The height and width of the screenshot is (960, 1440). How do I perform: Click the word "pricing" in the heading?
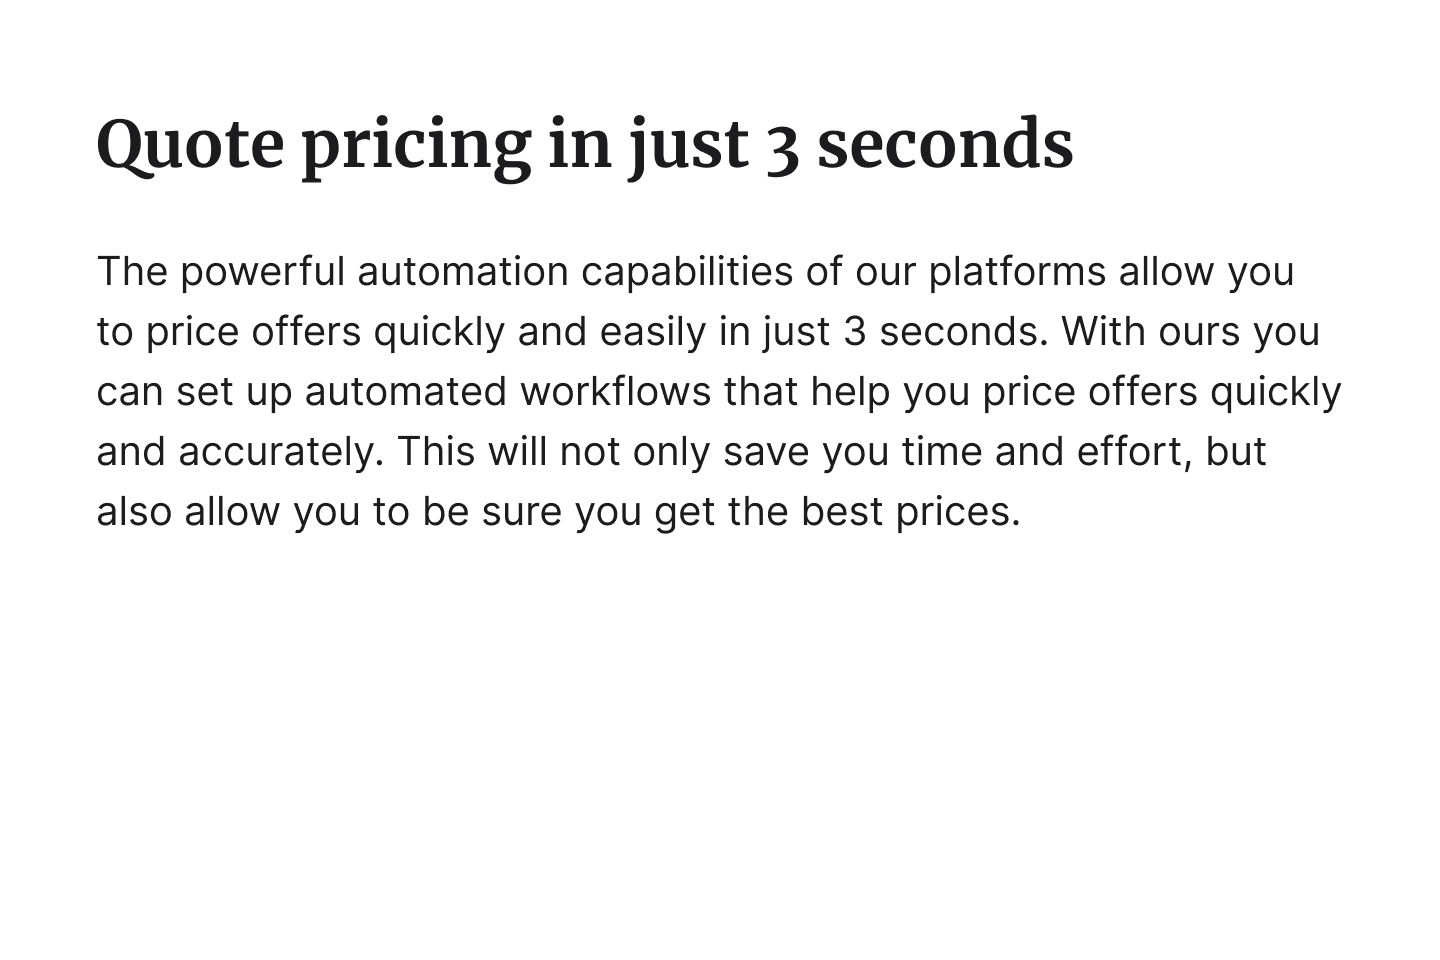click(416, 145)
